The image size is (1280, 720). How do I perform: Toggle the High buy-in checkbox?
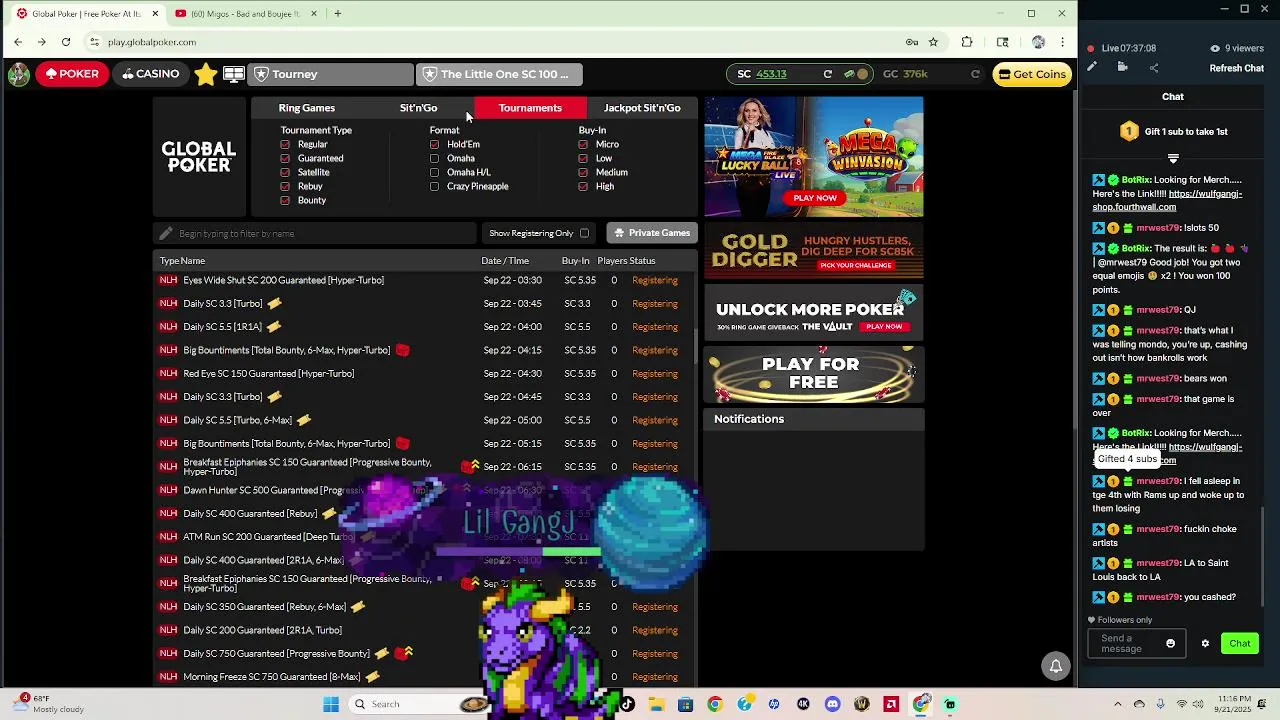(583, 186)
